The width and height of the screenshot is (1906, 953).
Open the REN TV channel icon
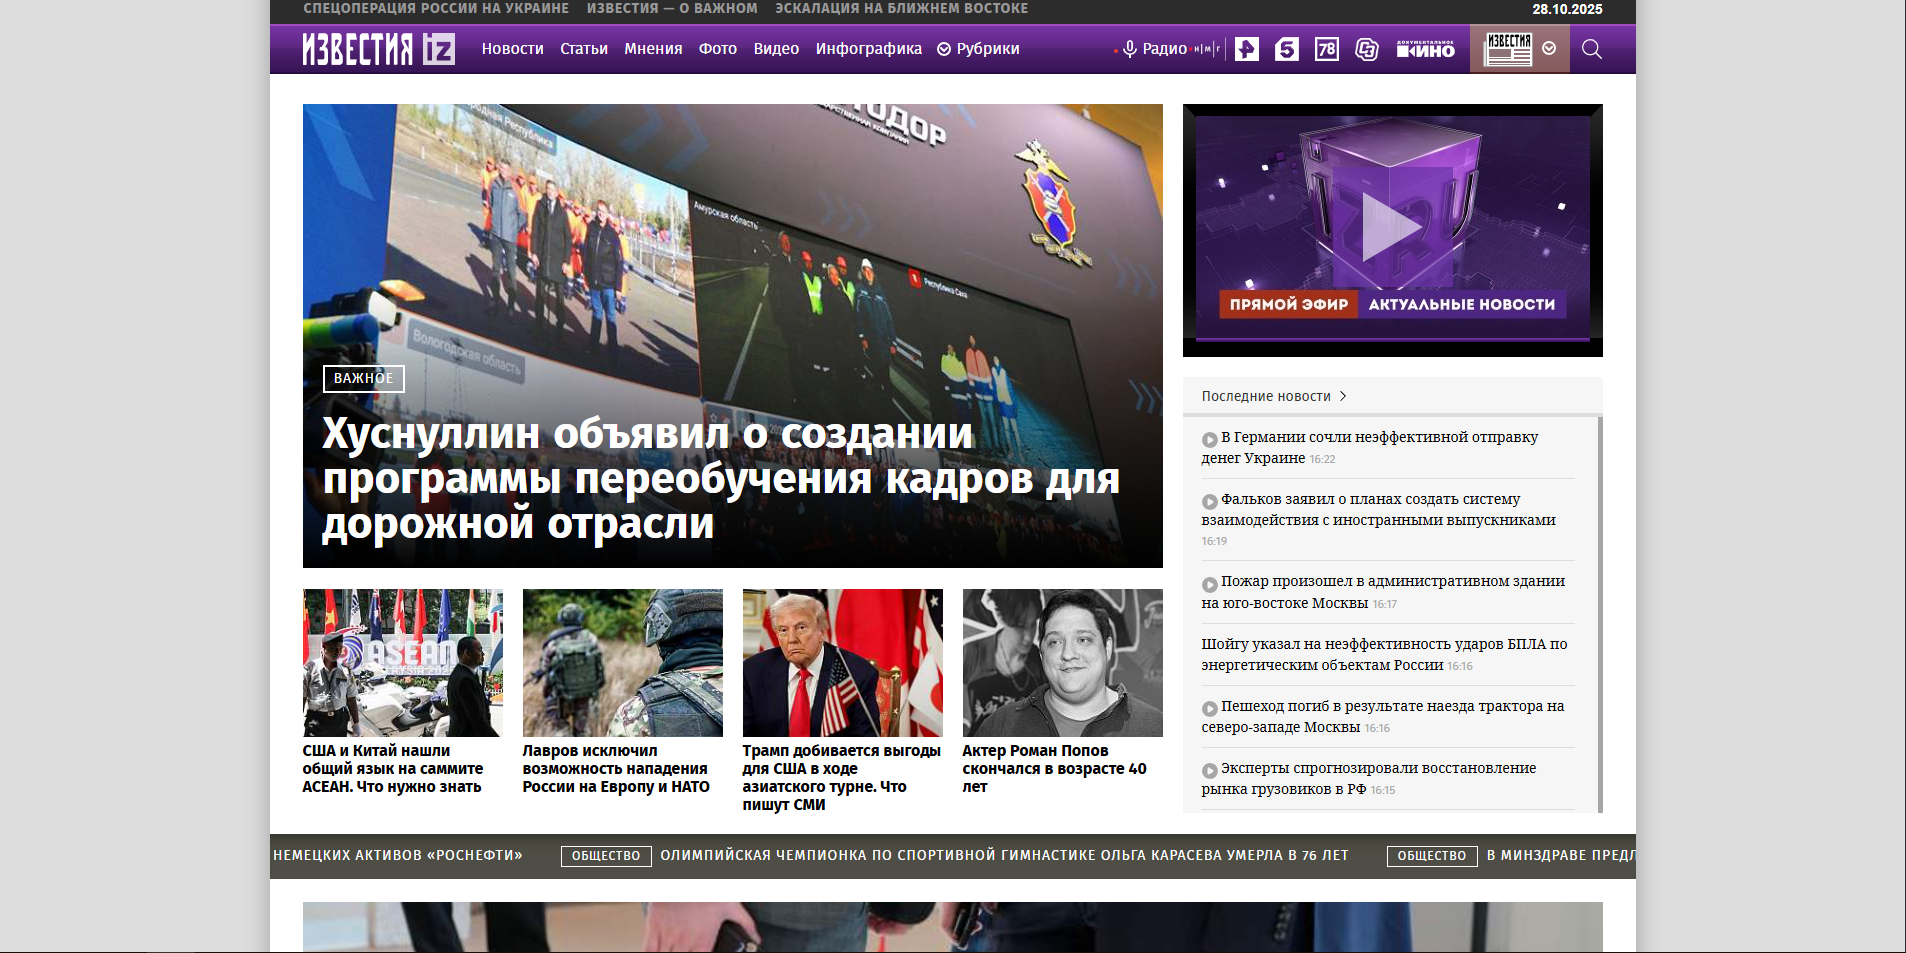pyautogui.click(x=1246, y=49)
